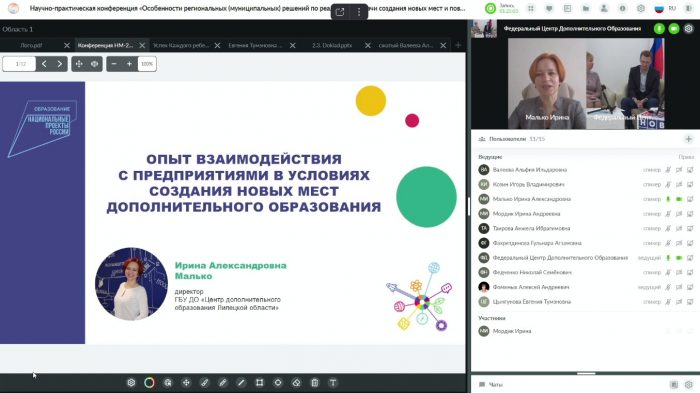This screenshot has width=700, height=393.
Task: Select the ellipse shape tool
Action: (x=278, y=383)
